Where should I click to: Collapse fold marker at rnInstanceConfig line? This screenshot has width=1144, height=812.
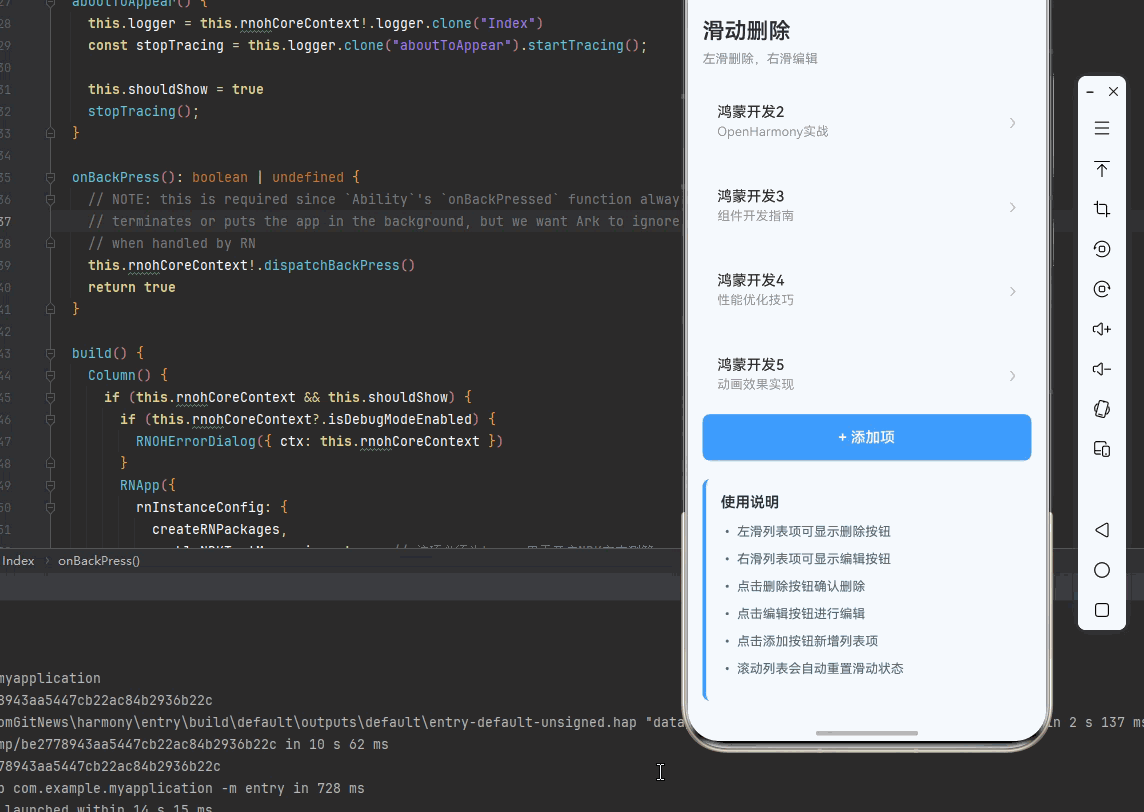50,507
